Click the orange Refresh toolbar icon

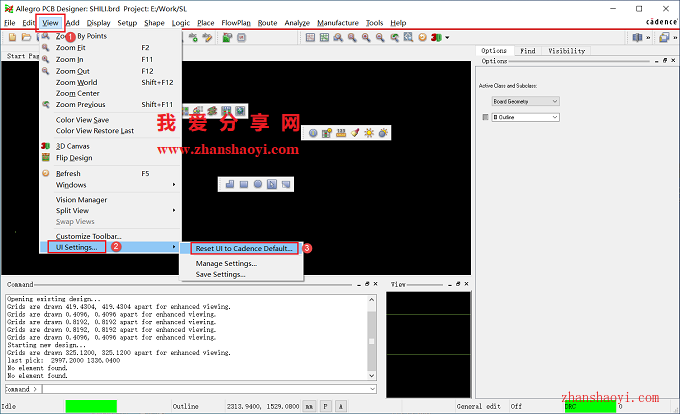coord(422,38)
